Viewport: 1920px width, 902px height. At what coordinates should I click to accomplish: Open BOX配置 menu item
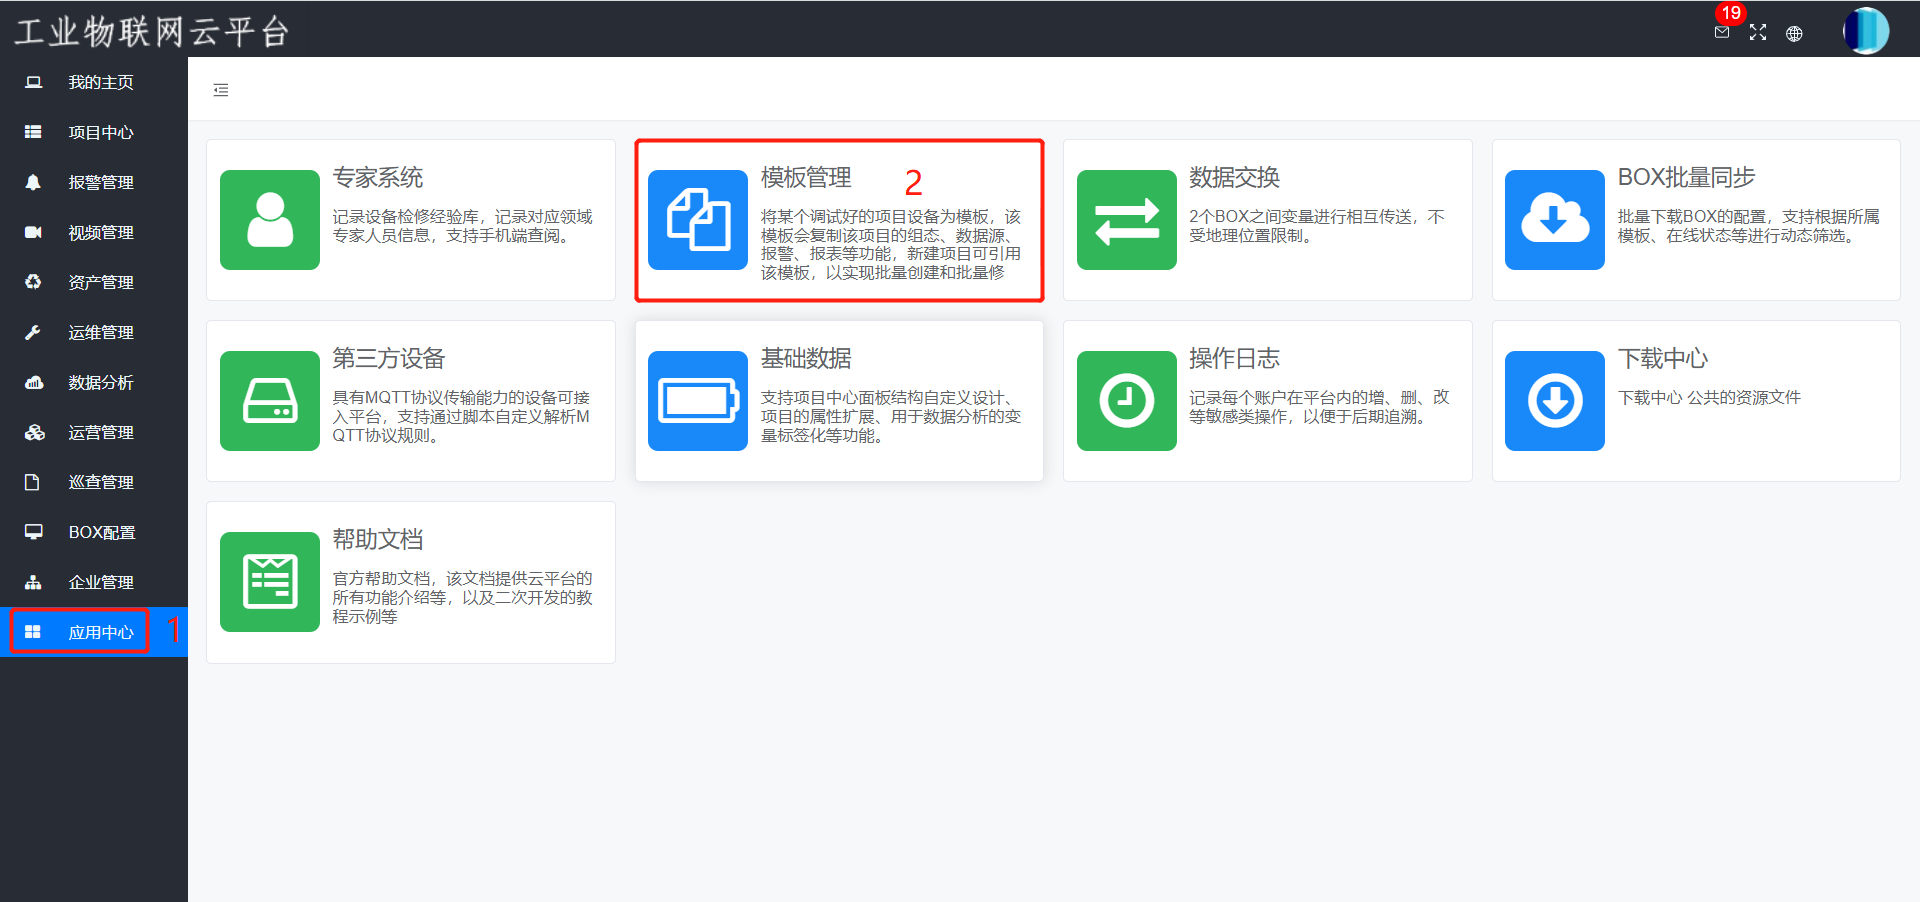pyautogui.click(x=94, y=532)
